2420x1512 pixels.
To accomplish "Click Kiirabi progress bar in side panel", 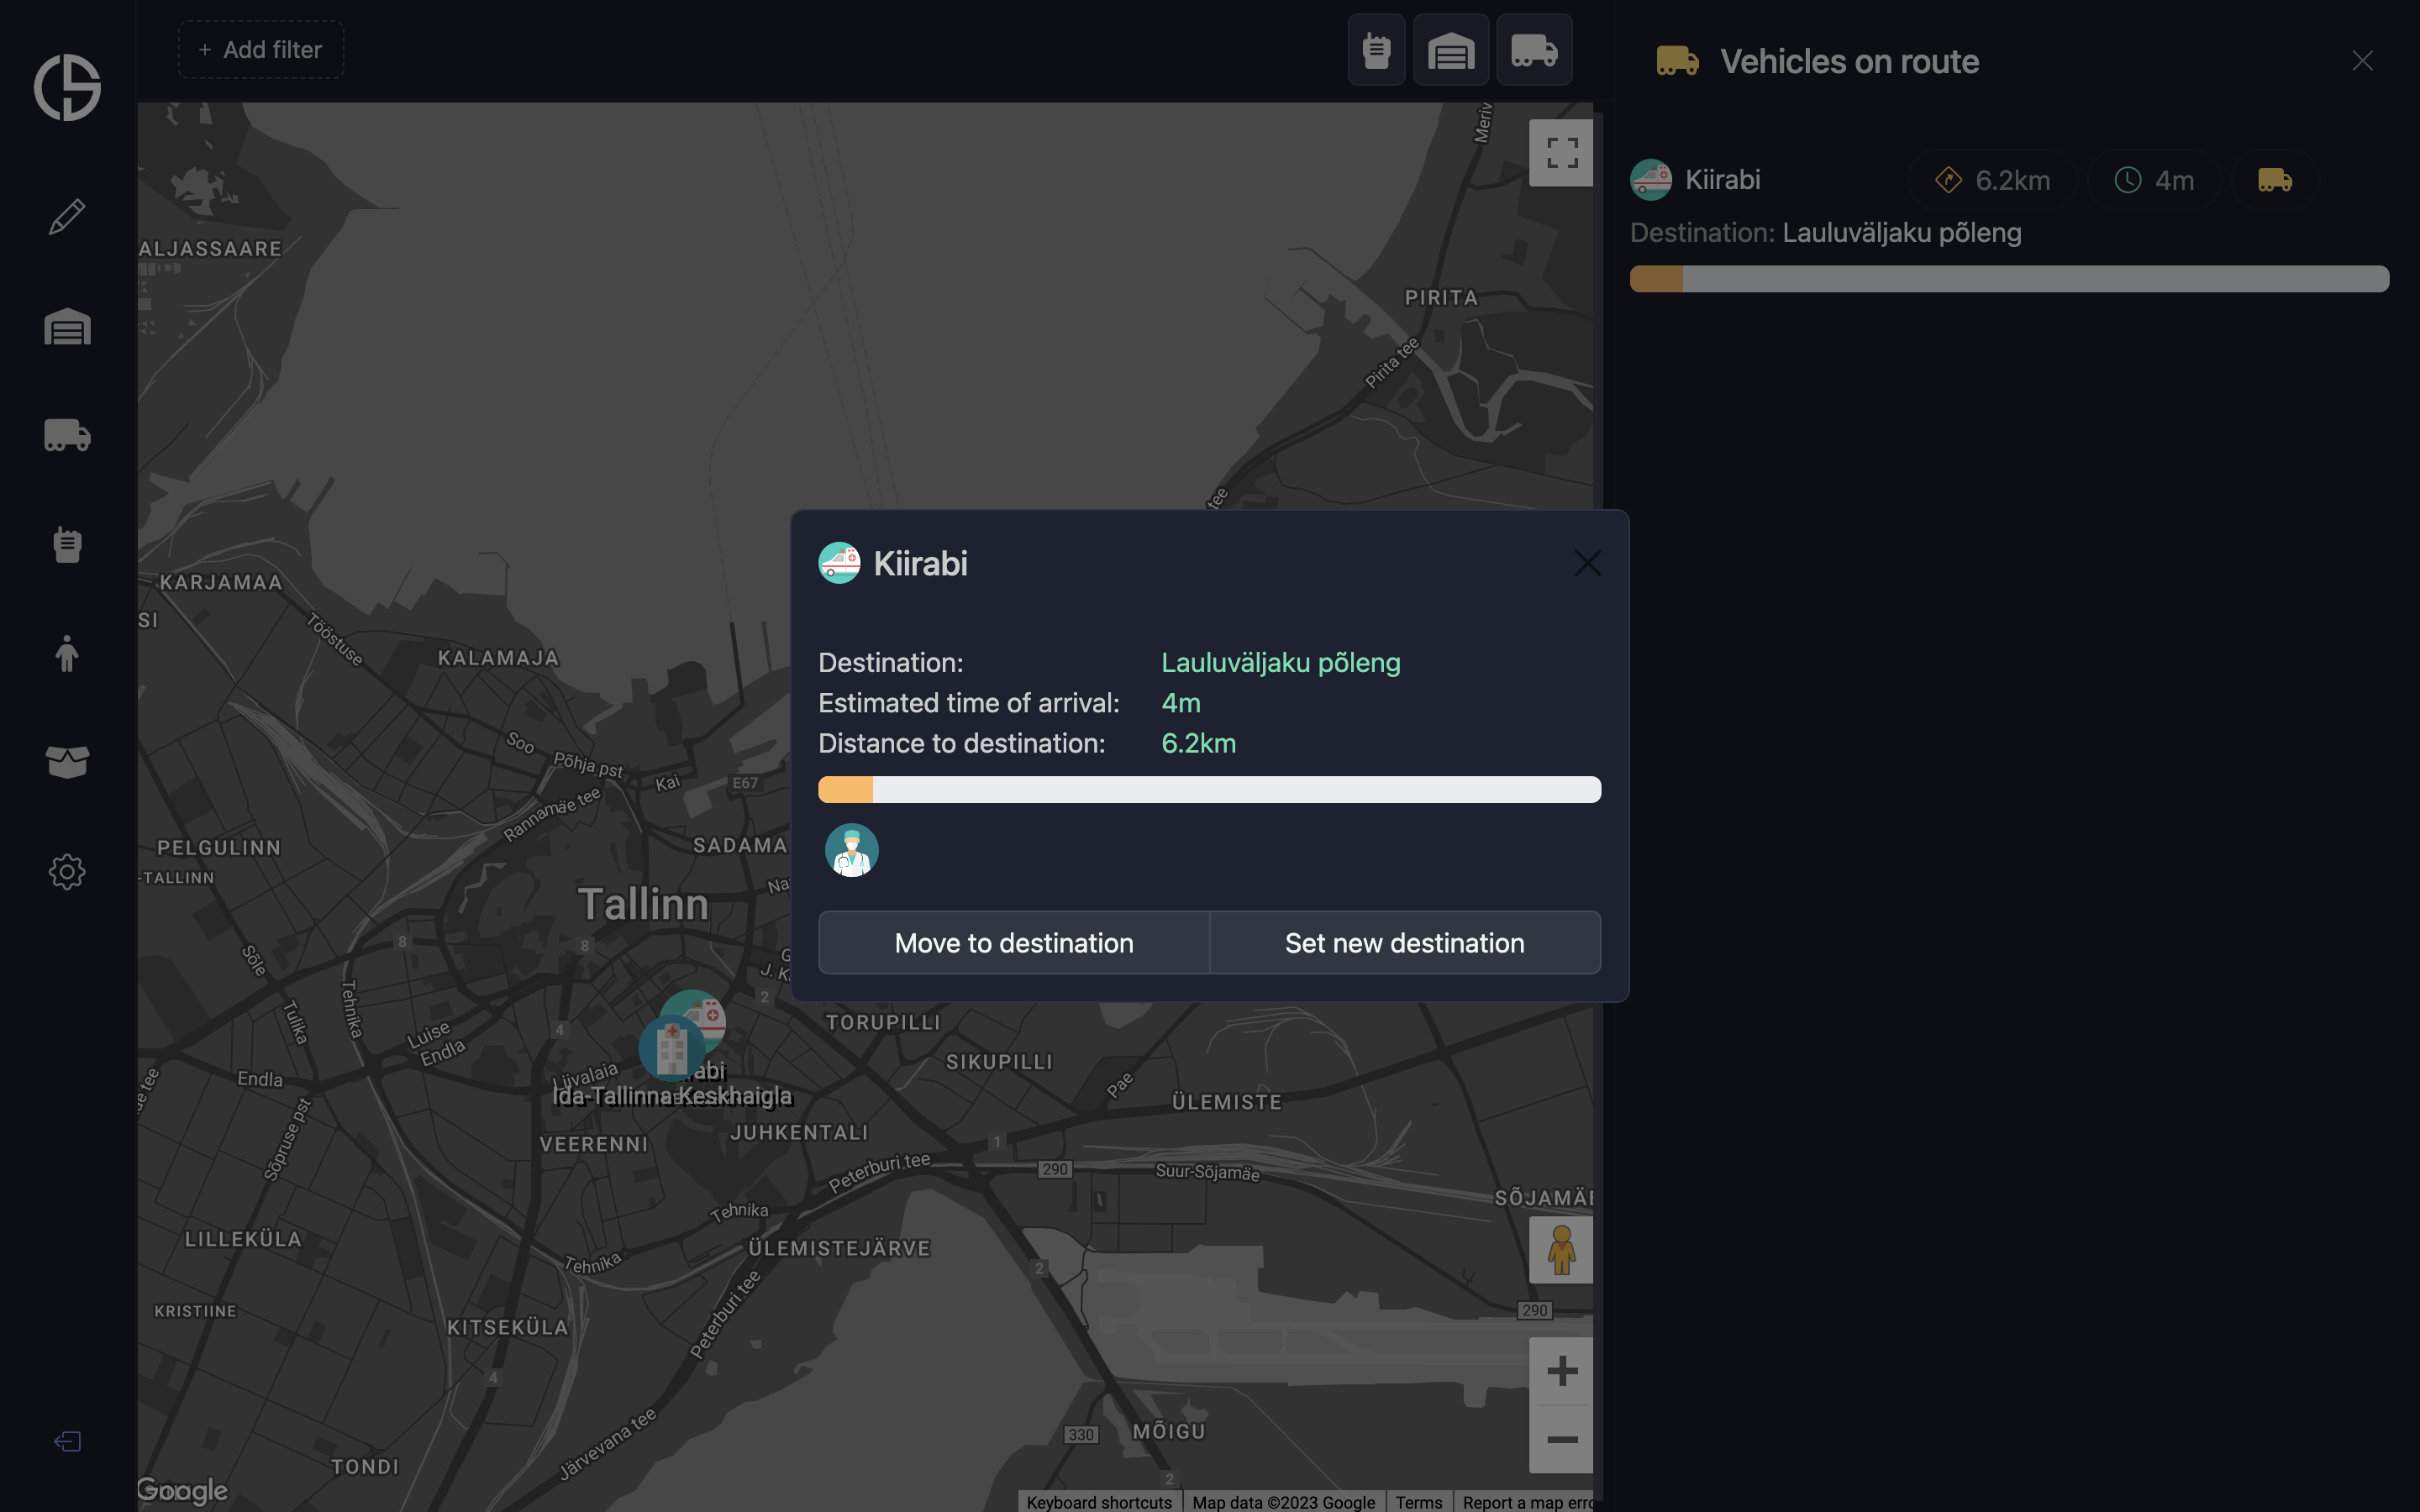I will (2008, 279).
